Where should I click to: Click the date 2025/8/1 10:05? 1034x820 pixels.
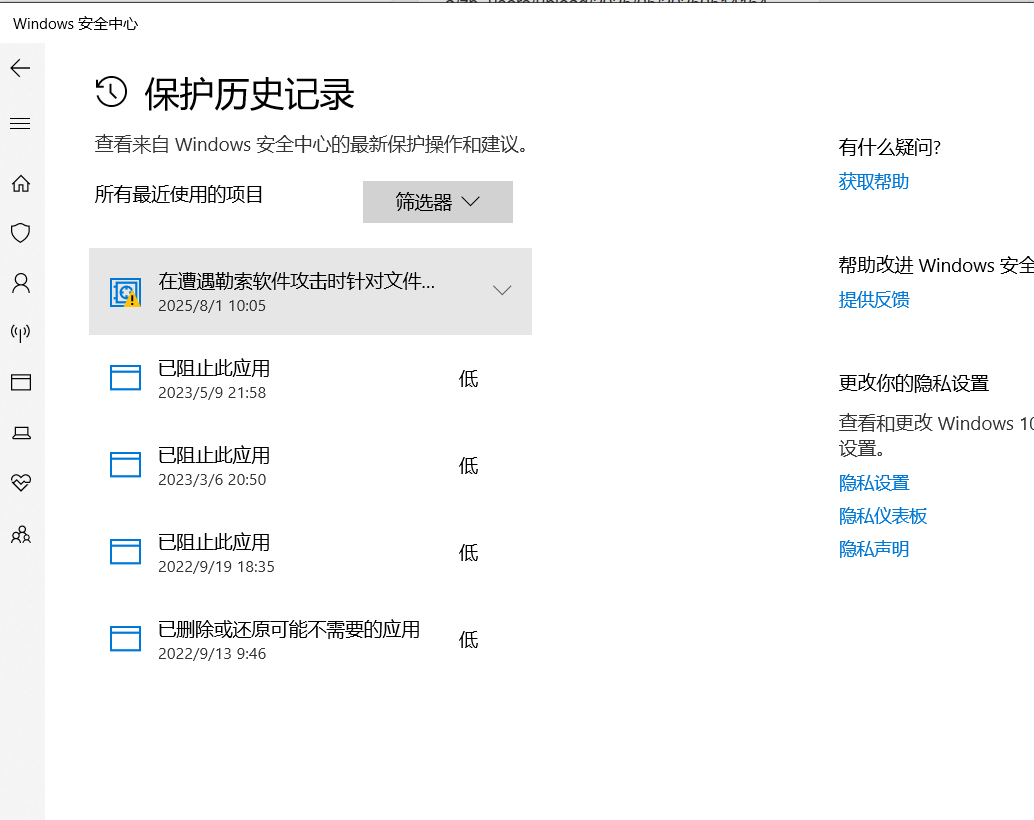[212, 306]
